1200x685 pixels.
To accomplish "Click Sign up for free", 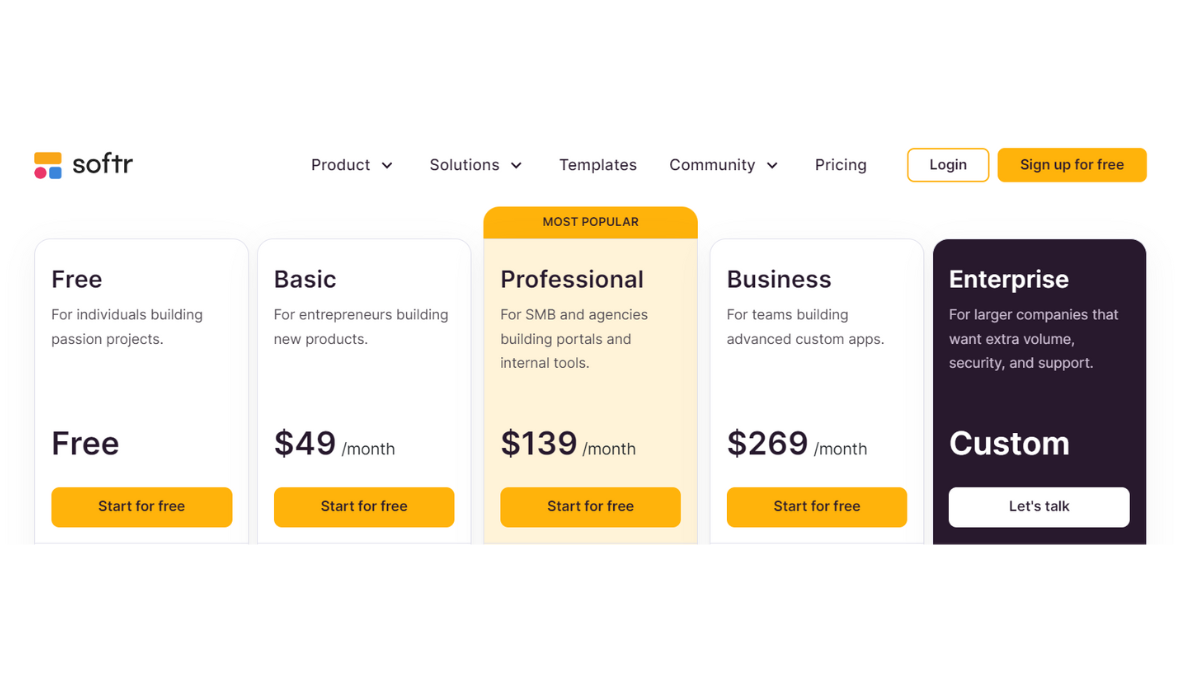I will click(1072, 164).
